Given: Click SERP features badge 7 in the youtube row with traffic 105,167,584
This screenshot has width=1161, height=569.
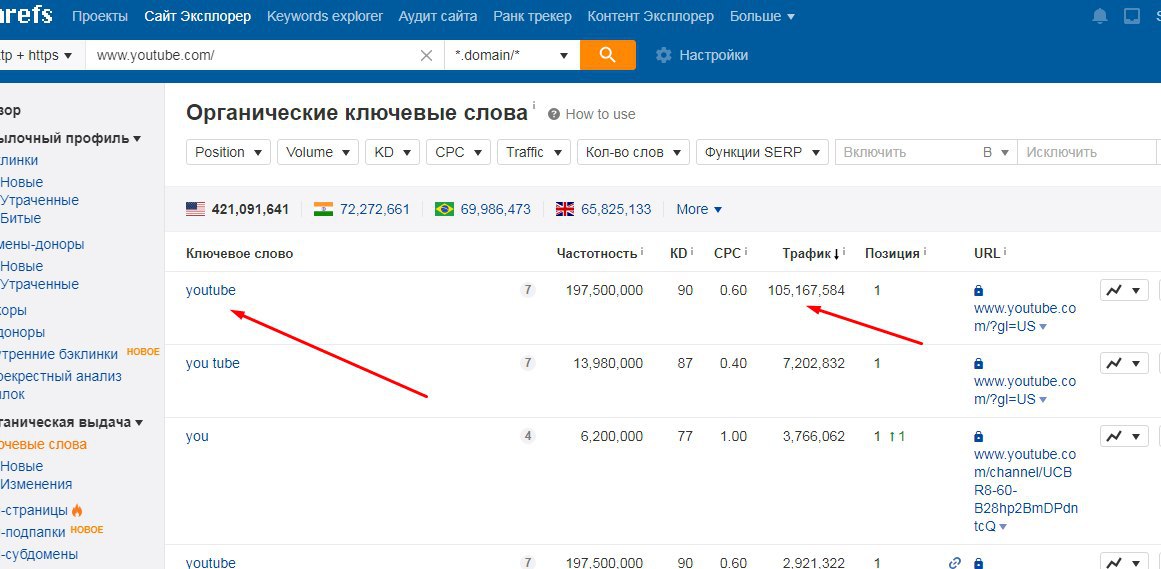Looking at the screenshot, I should (x=528, y=290).
